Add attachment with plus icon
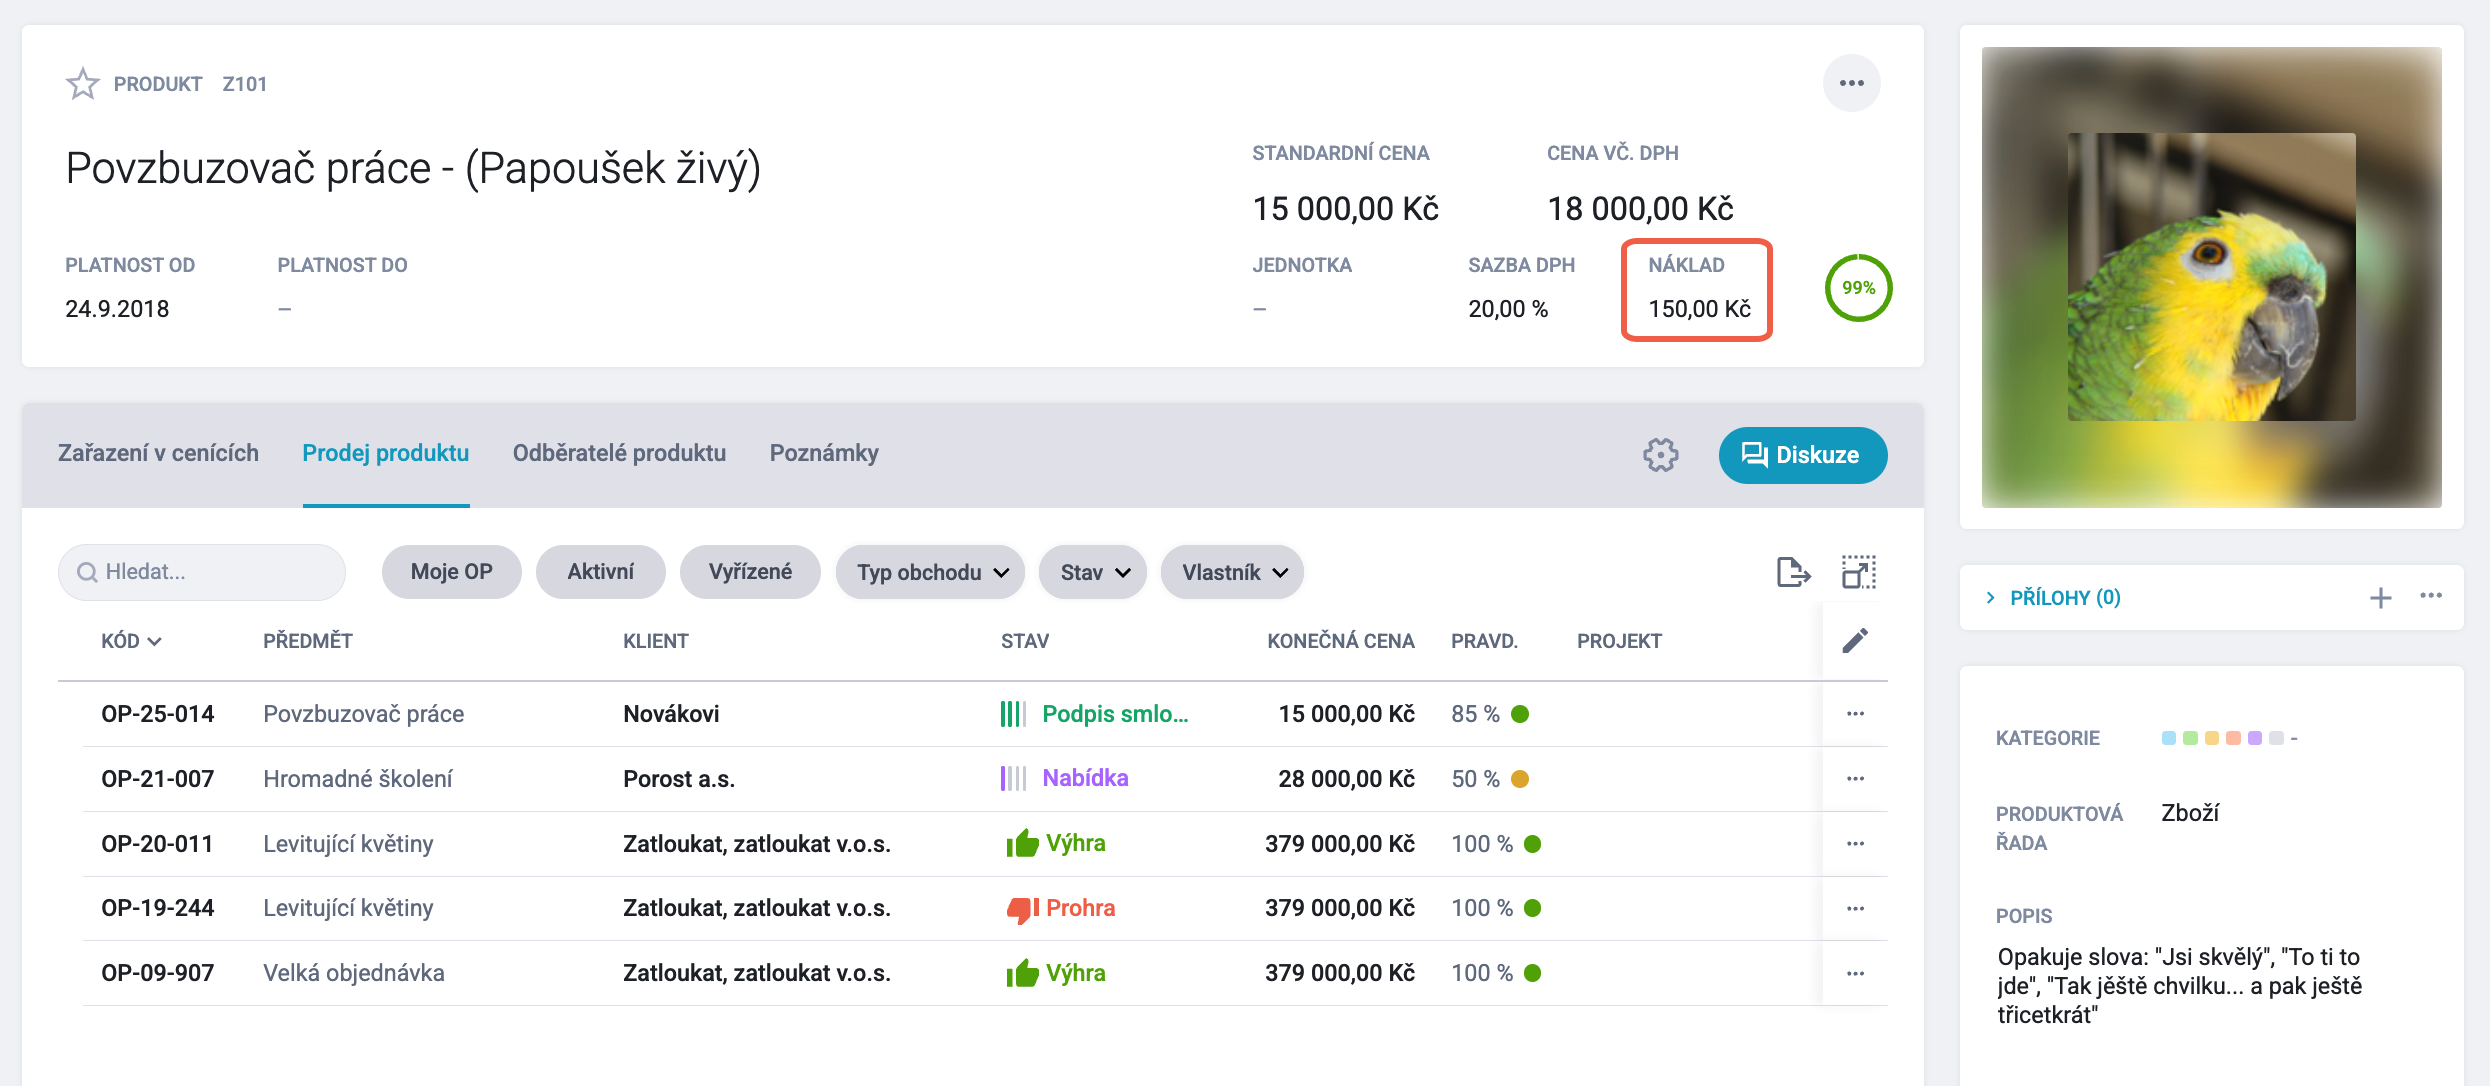This screenshot has height=1086, width=2490. pos(2380,598)
